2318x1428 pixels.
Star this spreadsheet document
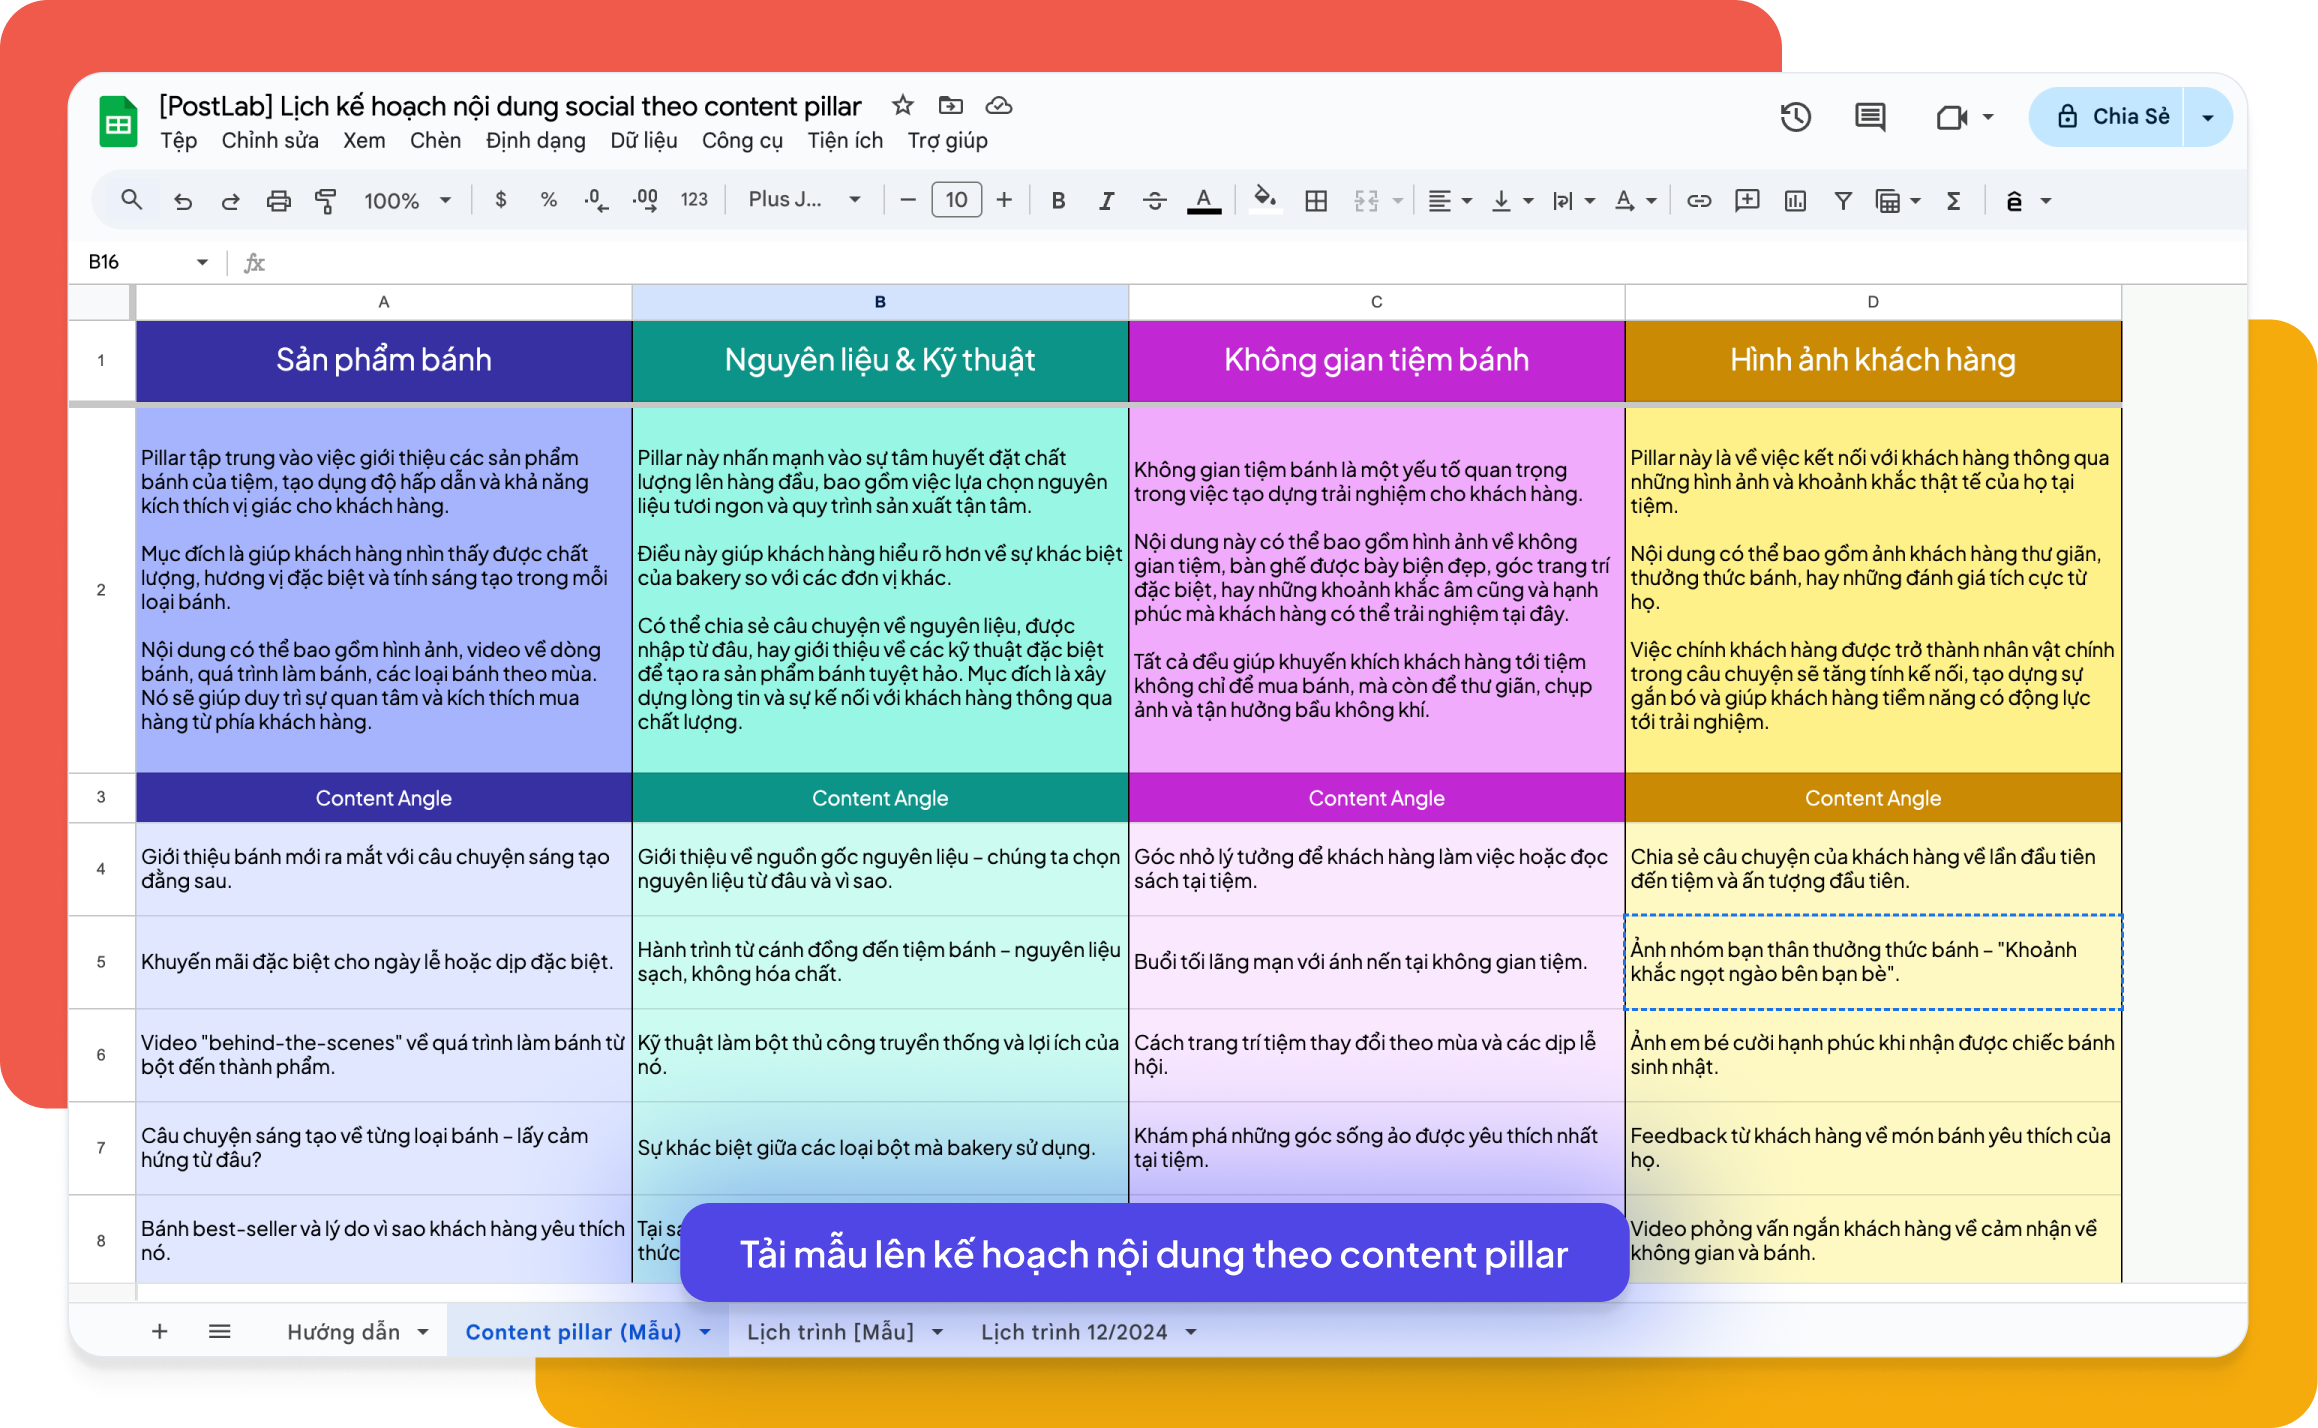click(x=903, y=105)
